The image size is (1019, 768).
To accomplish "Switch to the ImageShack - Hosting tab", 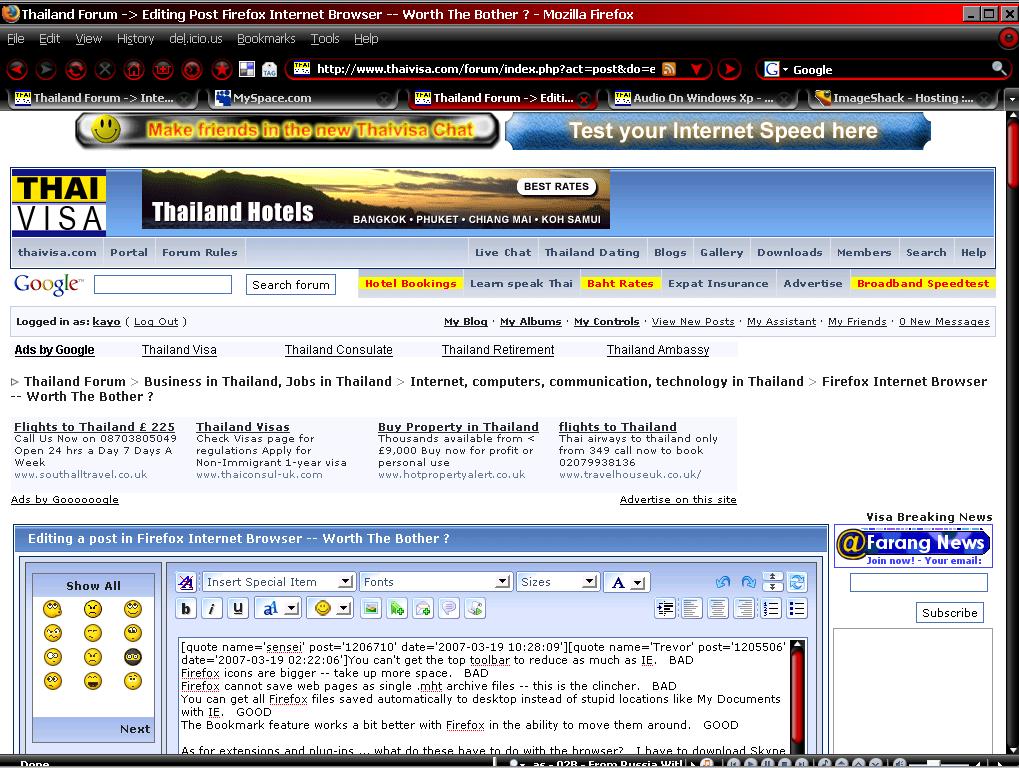I will point(904,98).
